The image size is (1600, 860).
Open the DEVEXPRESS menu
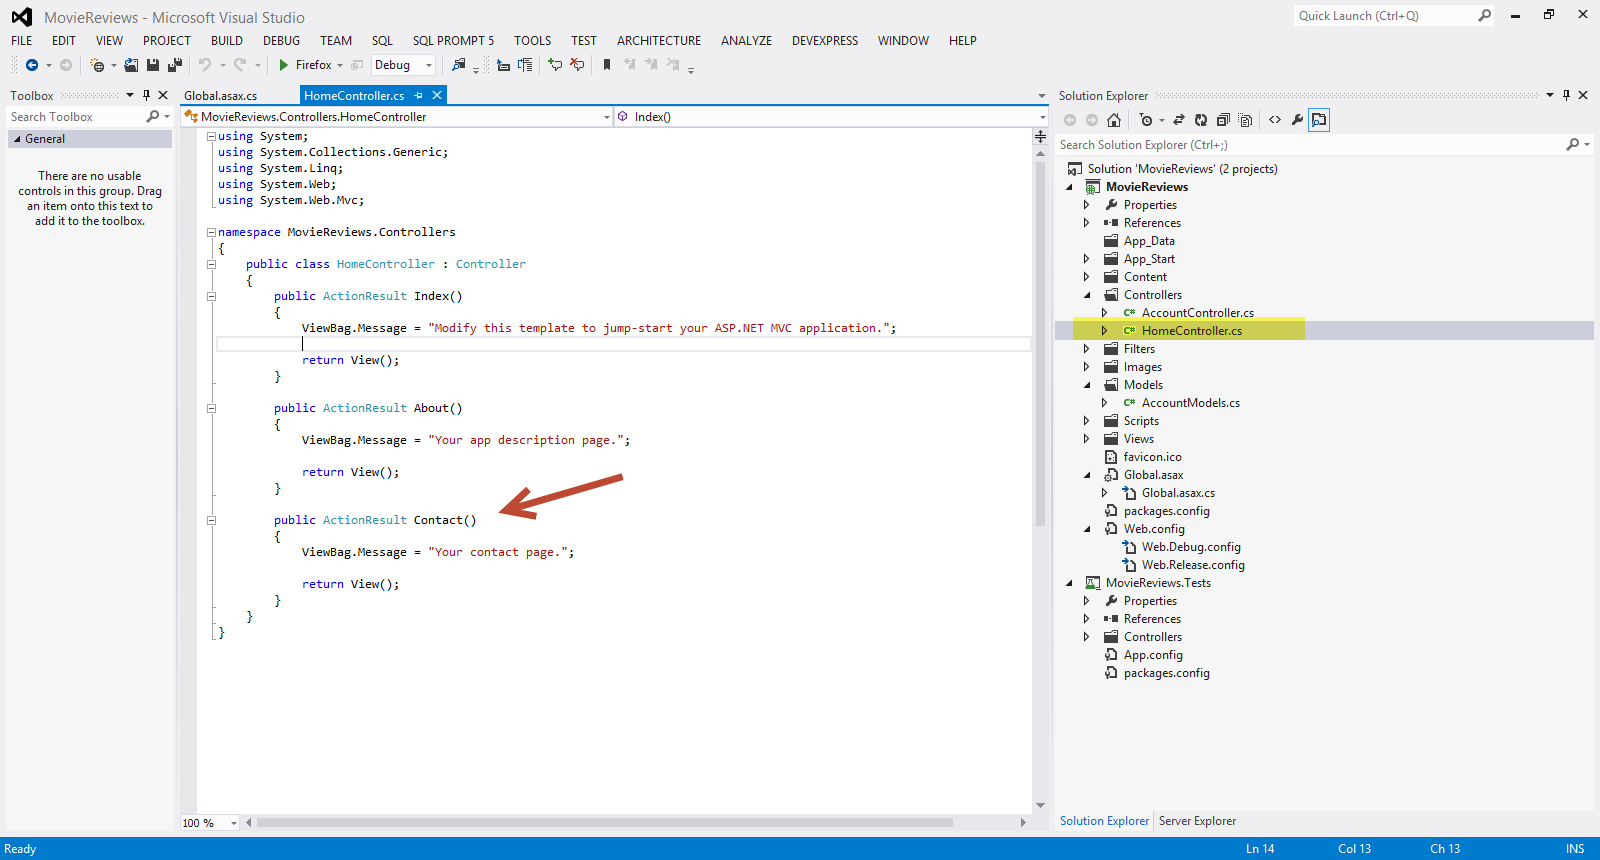[x=825, y=41]
